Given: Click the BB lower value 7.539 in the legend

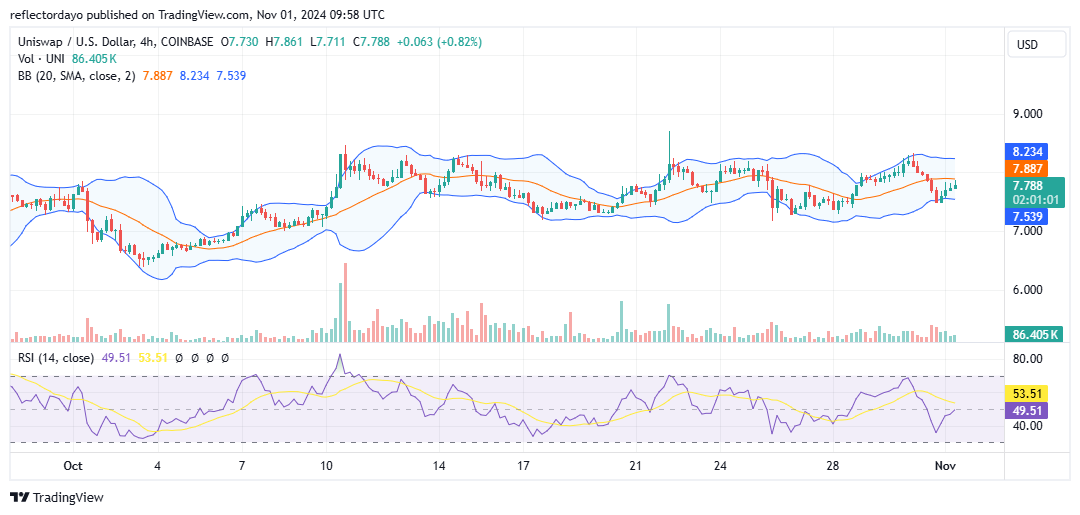Looking at the screenshot, I should click(231, 76).
